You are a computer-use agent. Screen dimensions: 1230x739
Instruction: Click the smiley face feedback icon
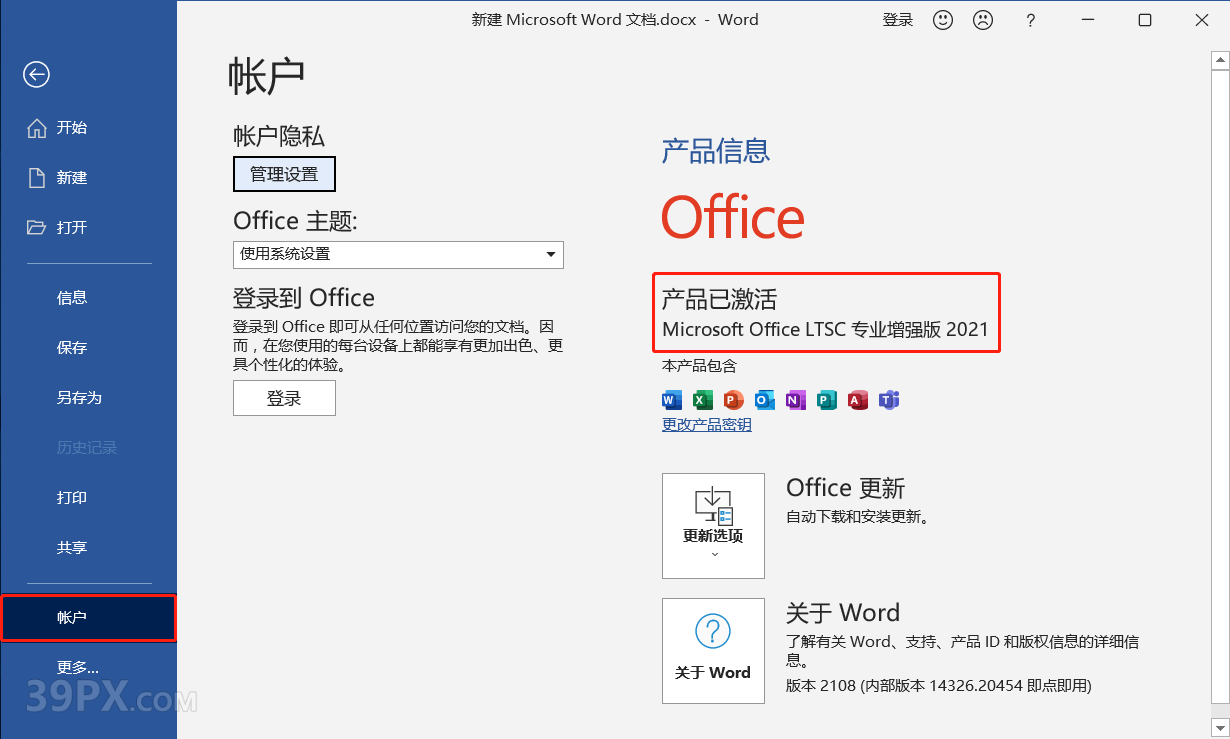tap(943, 20)
